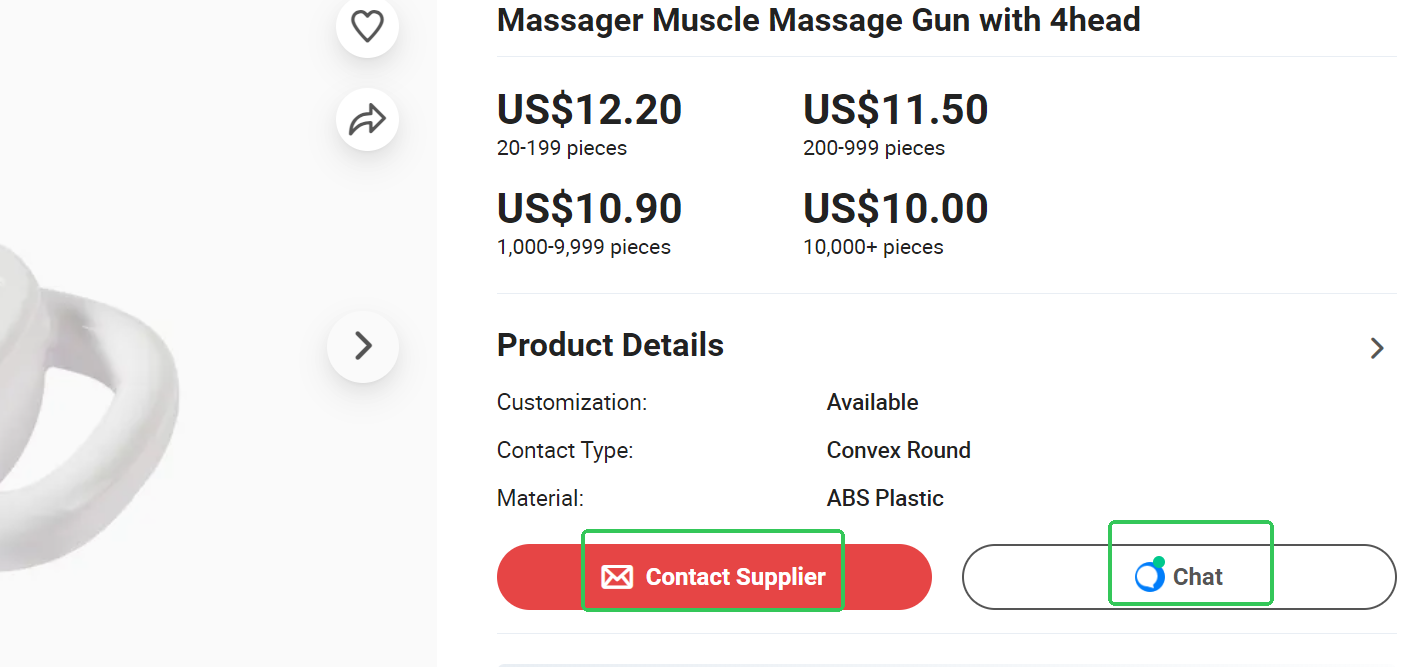Select the US$11.50 price tier
This screenshot has height=667, width=1417.
coord(895,110)
